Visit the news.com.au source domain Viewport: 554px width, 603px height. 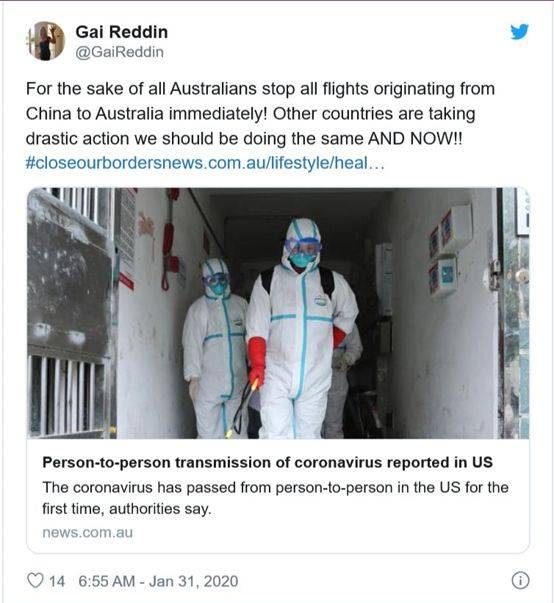tap(87, 533)
